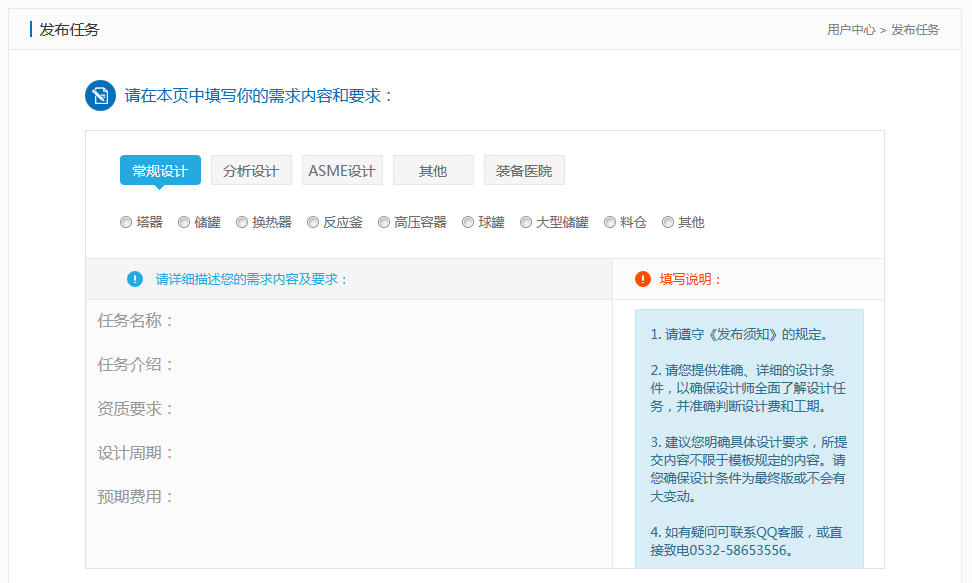Switch to the 分析设计 tab
Viewport: 972px width, 583px height.
[251, 171]
